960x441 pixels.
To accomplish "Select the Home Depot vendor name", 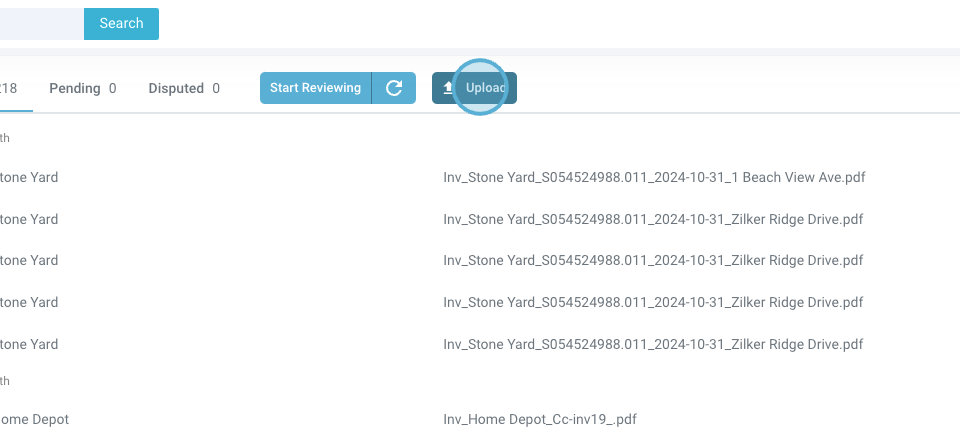I will [35, 419].
